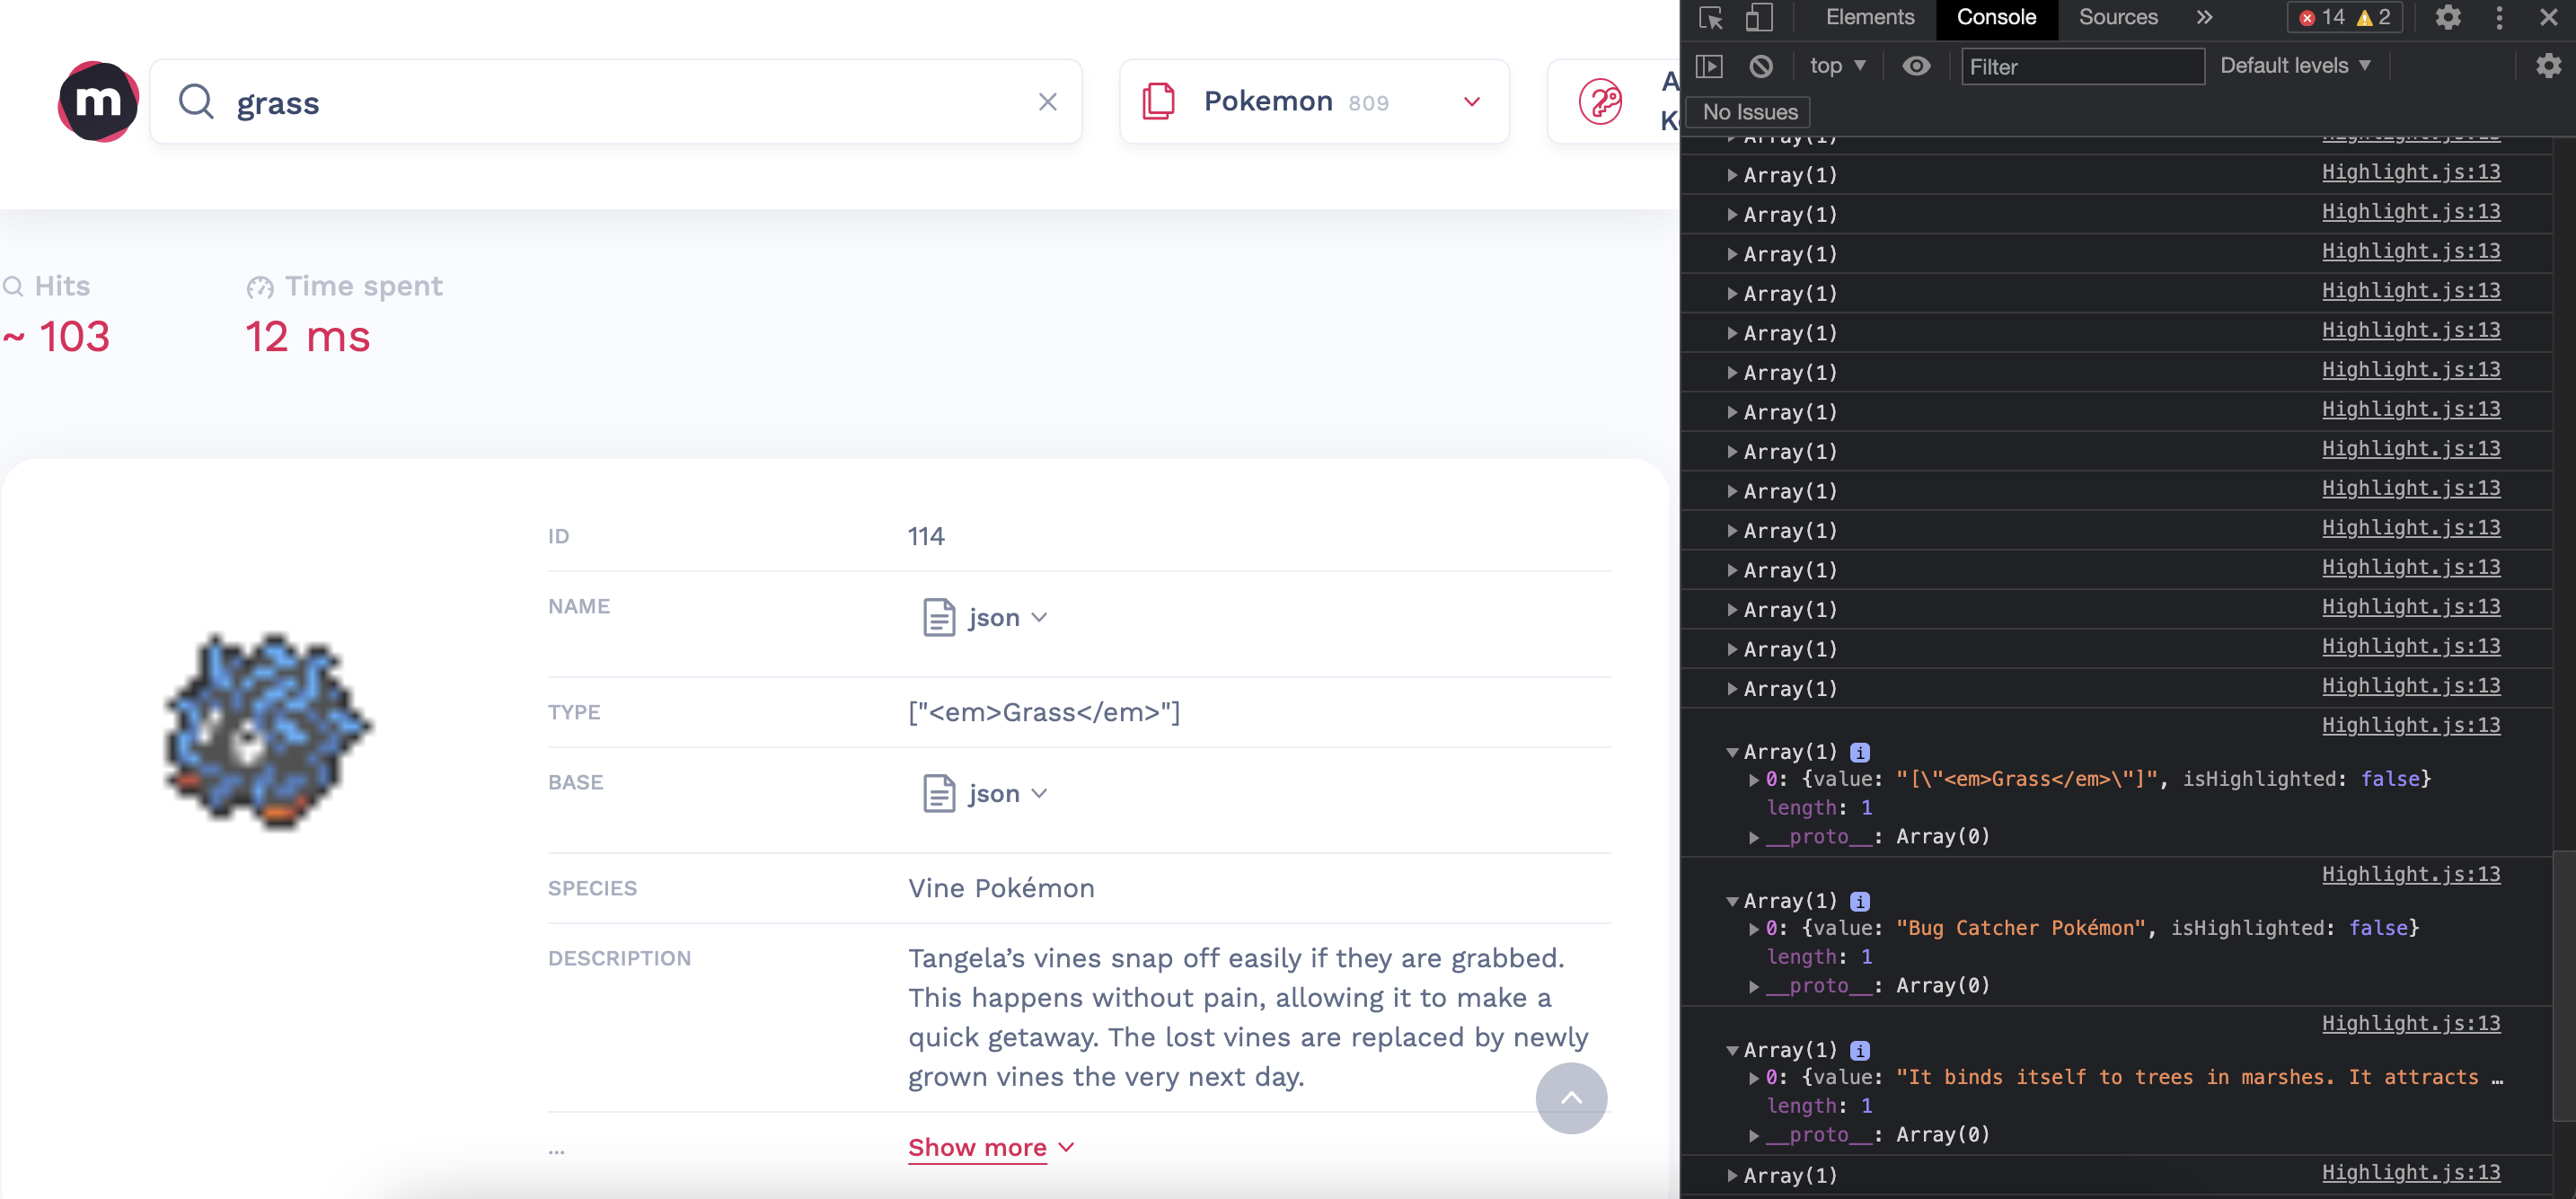Click the scroll-to-top round arrow button

click(x=1570, y=1097)
